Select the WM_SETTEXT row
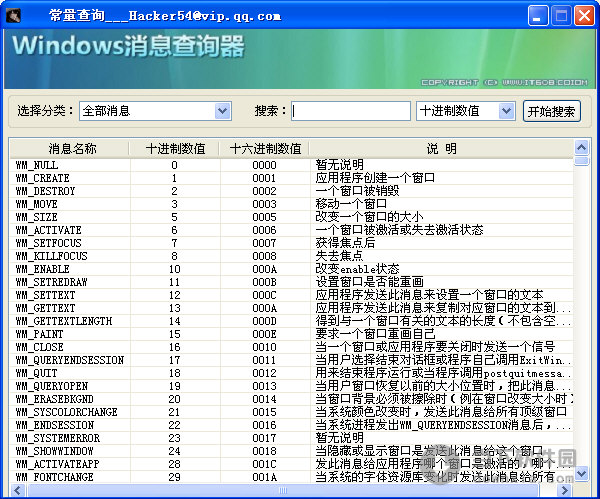600x499 pixels. [x=292, y=295]
